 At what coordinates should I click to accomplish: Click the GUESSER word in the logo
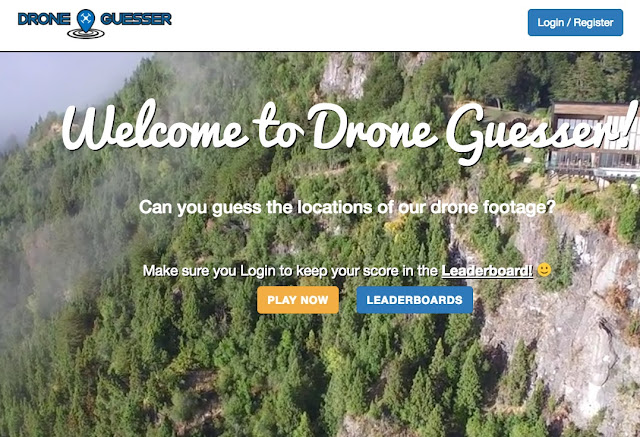(x=136, y=19)
